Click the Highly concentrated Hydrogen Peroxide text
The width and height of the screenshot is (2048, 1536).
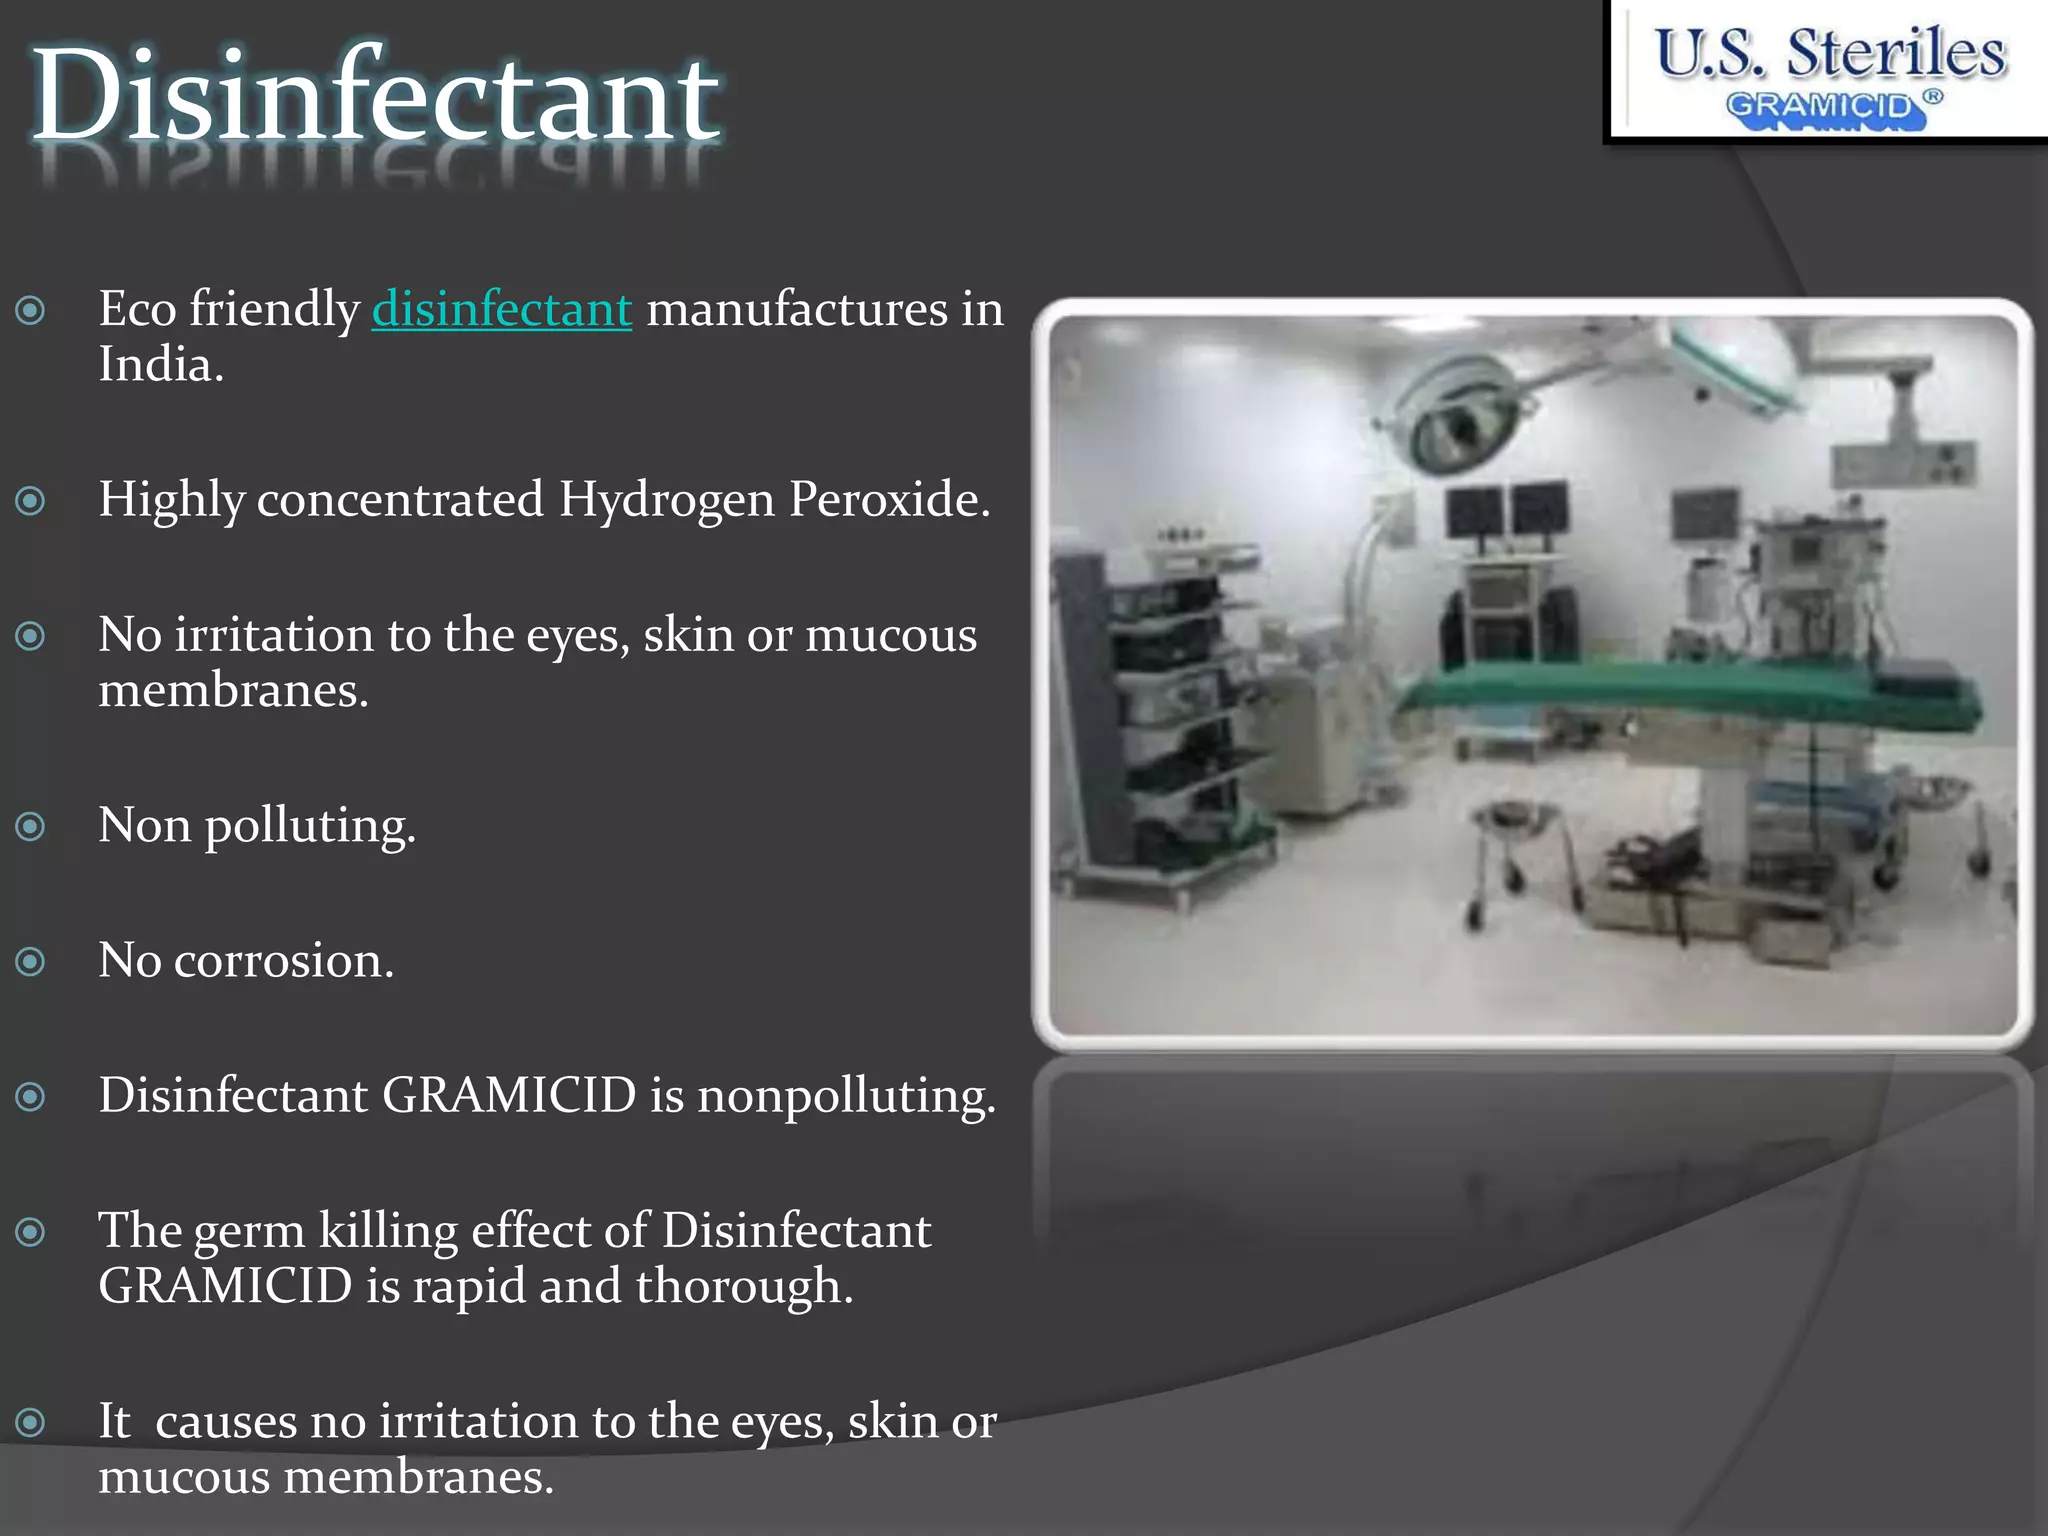coord(544,499)
